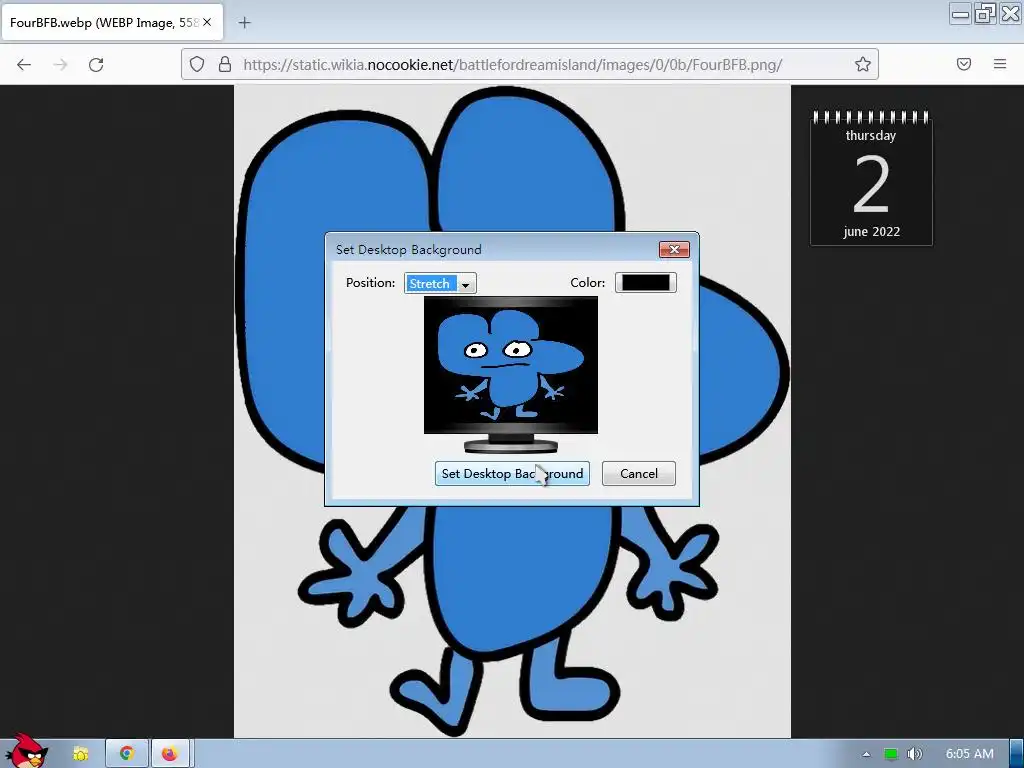The width and height of the screenshot is (1024, 768).
Task: Open the shield tracking protection icon
Action: [x=197, y=64]
